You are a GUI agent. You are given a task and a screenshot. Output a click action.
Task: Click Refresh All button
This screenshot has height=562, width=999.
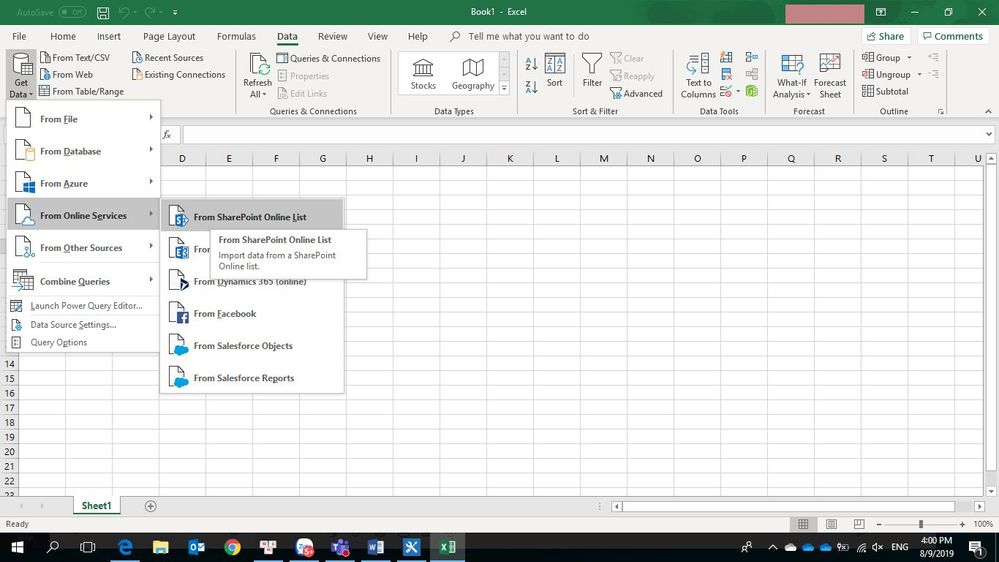(257, 76)
